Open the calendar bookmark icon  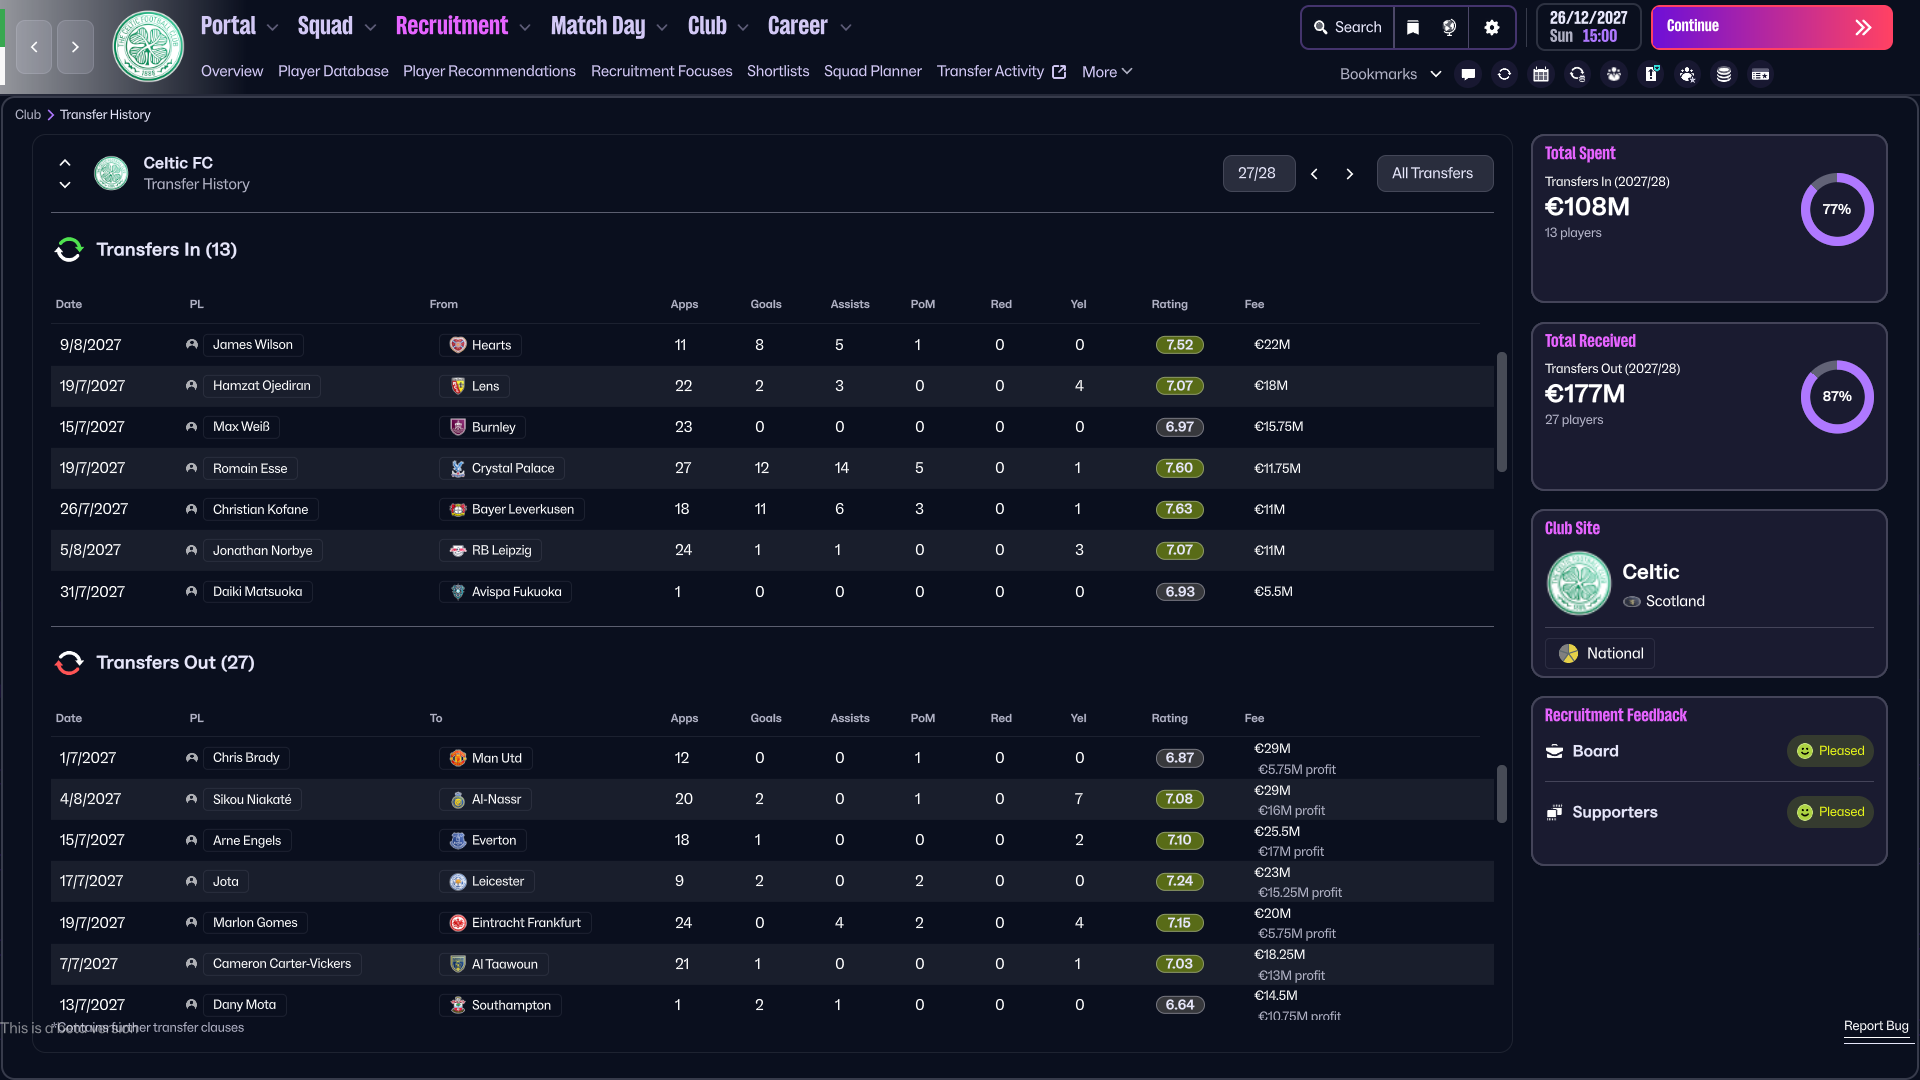coord(1541,74)
